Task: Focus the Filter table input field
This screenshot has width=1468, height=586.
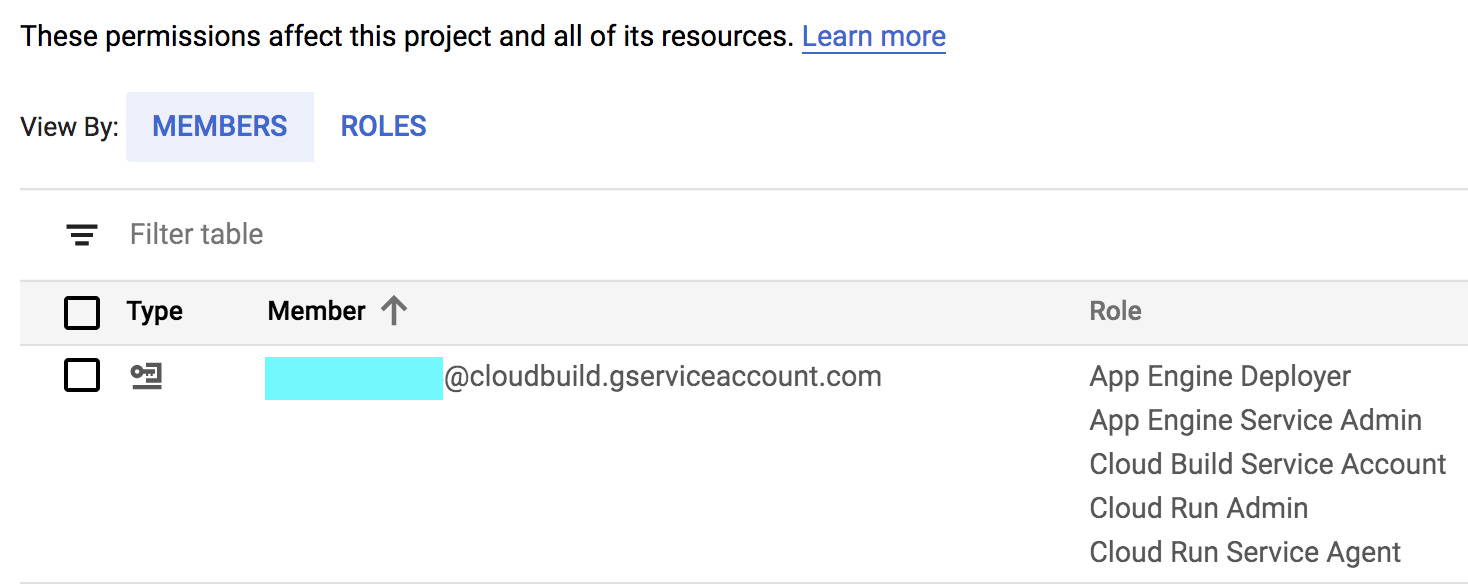Action: tap(197, 235)
